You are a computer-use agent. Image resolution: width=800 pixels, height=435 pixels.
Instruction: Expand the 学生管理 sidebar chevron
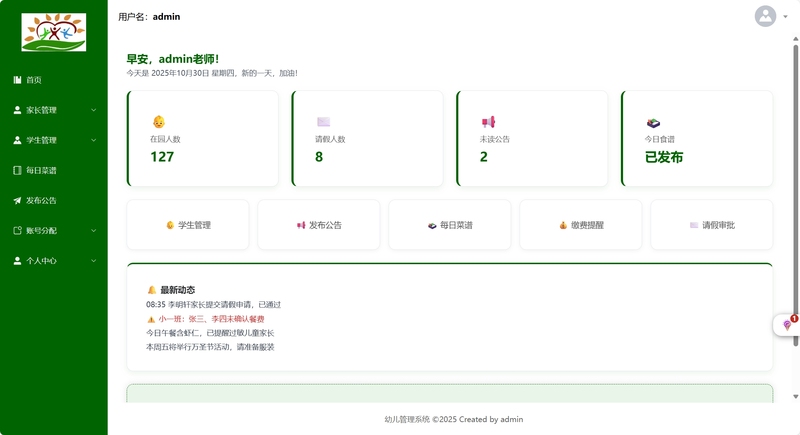(x=93, y=140)
